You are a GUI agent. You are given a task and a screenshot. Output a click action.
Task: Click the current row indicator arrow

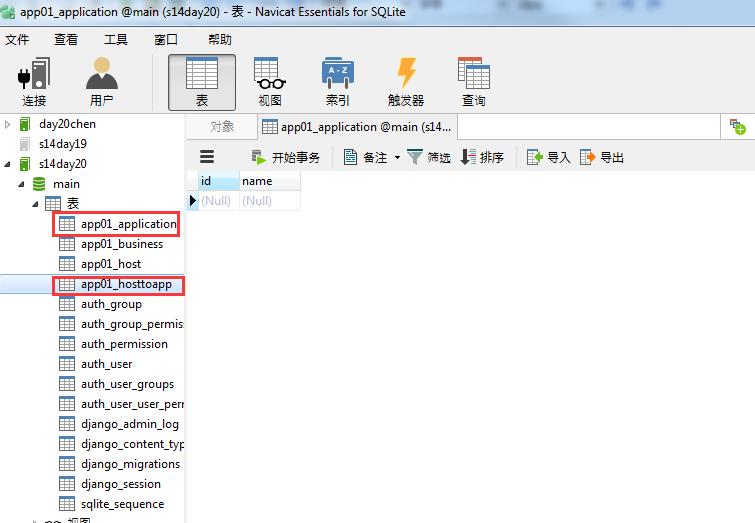(x=193, y=200)
